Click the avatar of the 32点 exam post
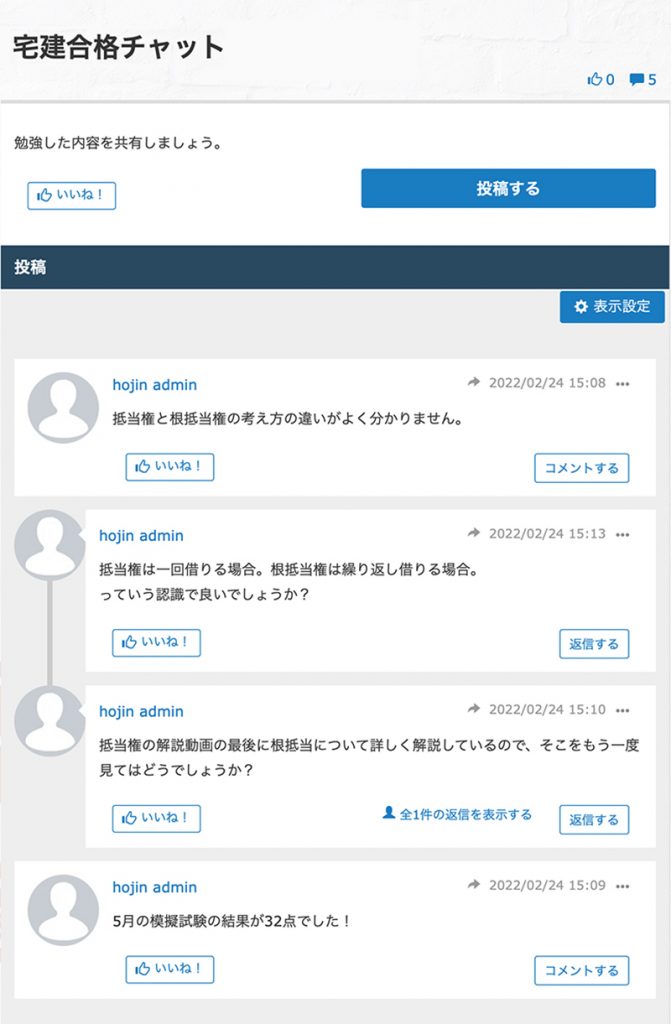671x1024 pixels. (x=63, y=910)
